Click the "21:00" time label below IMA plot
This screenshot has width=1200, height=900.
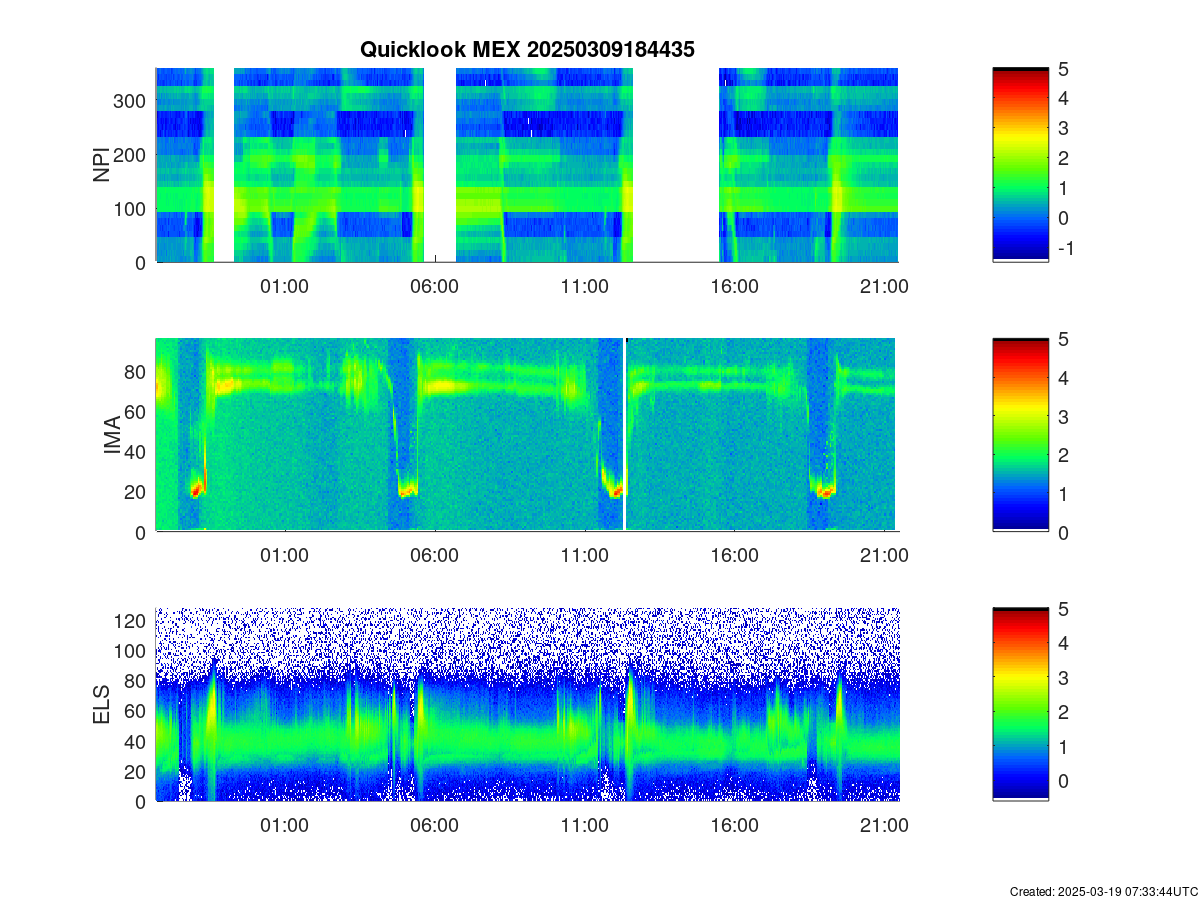885,555
